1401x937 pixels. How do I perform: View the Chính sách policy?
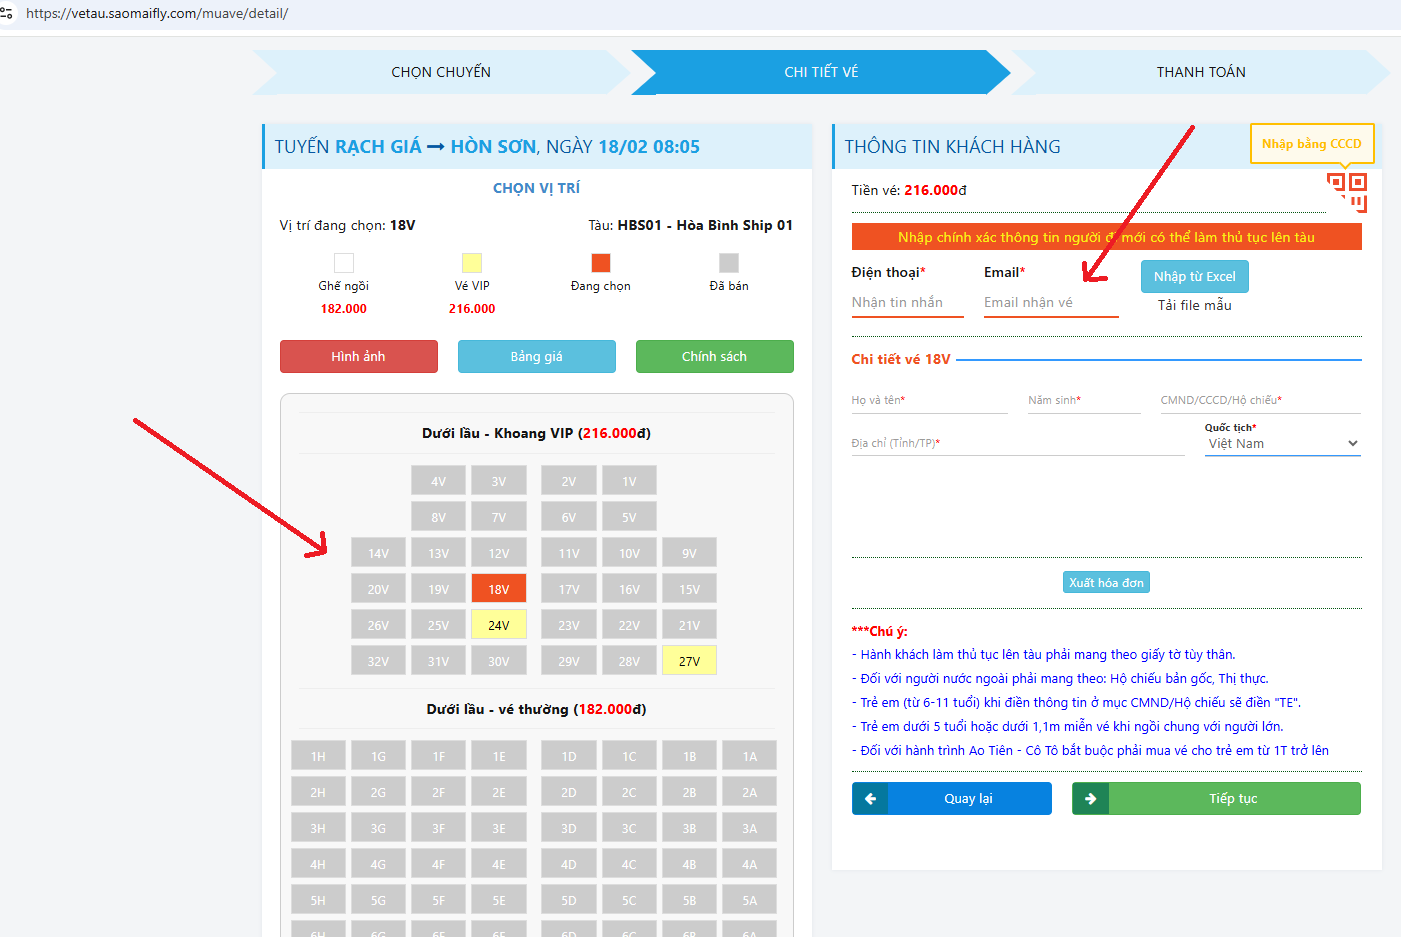click(714, 357)
